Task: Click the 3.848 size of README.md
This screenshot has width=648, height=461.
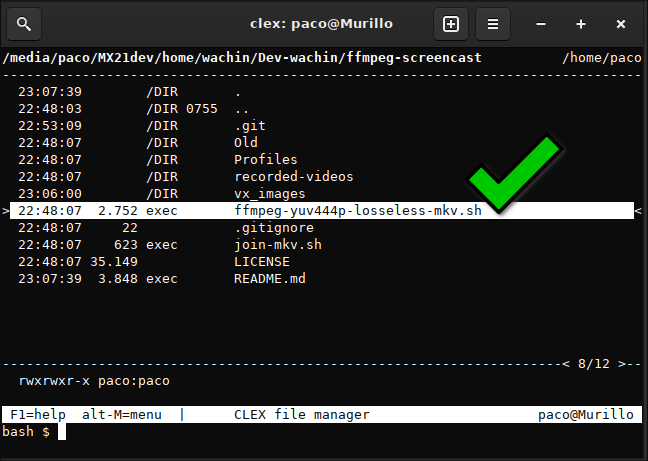Action: click(x=118, y=278)
